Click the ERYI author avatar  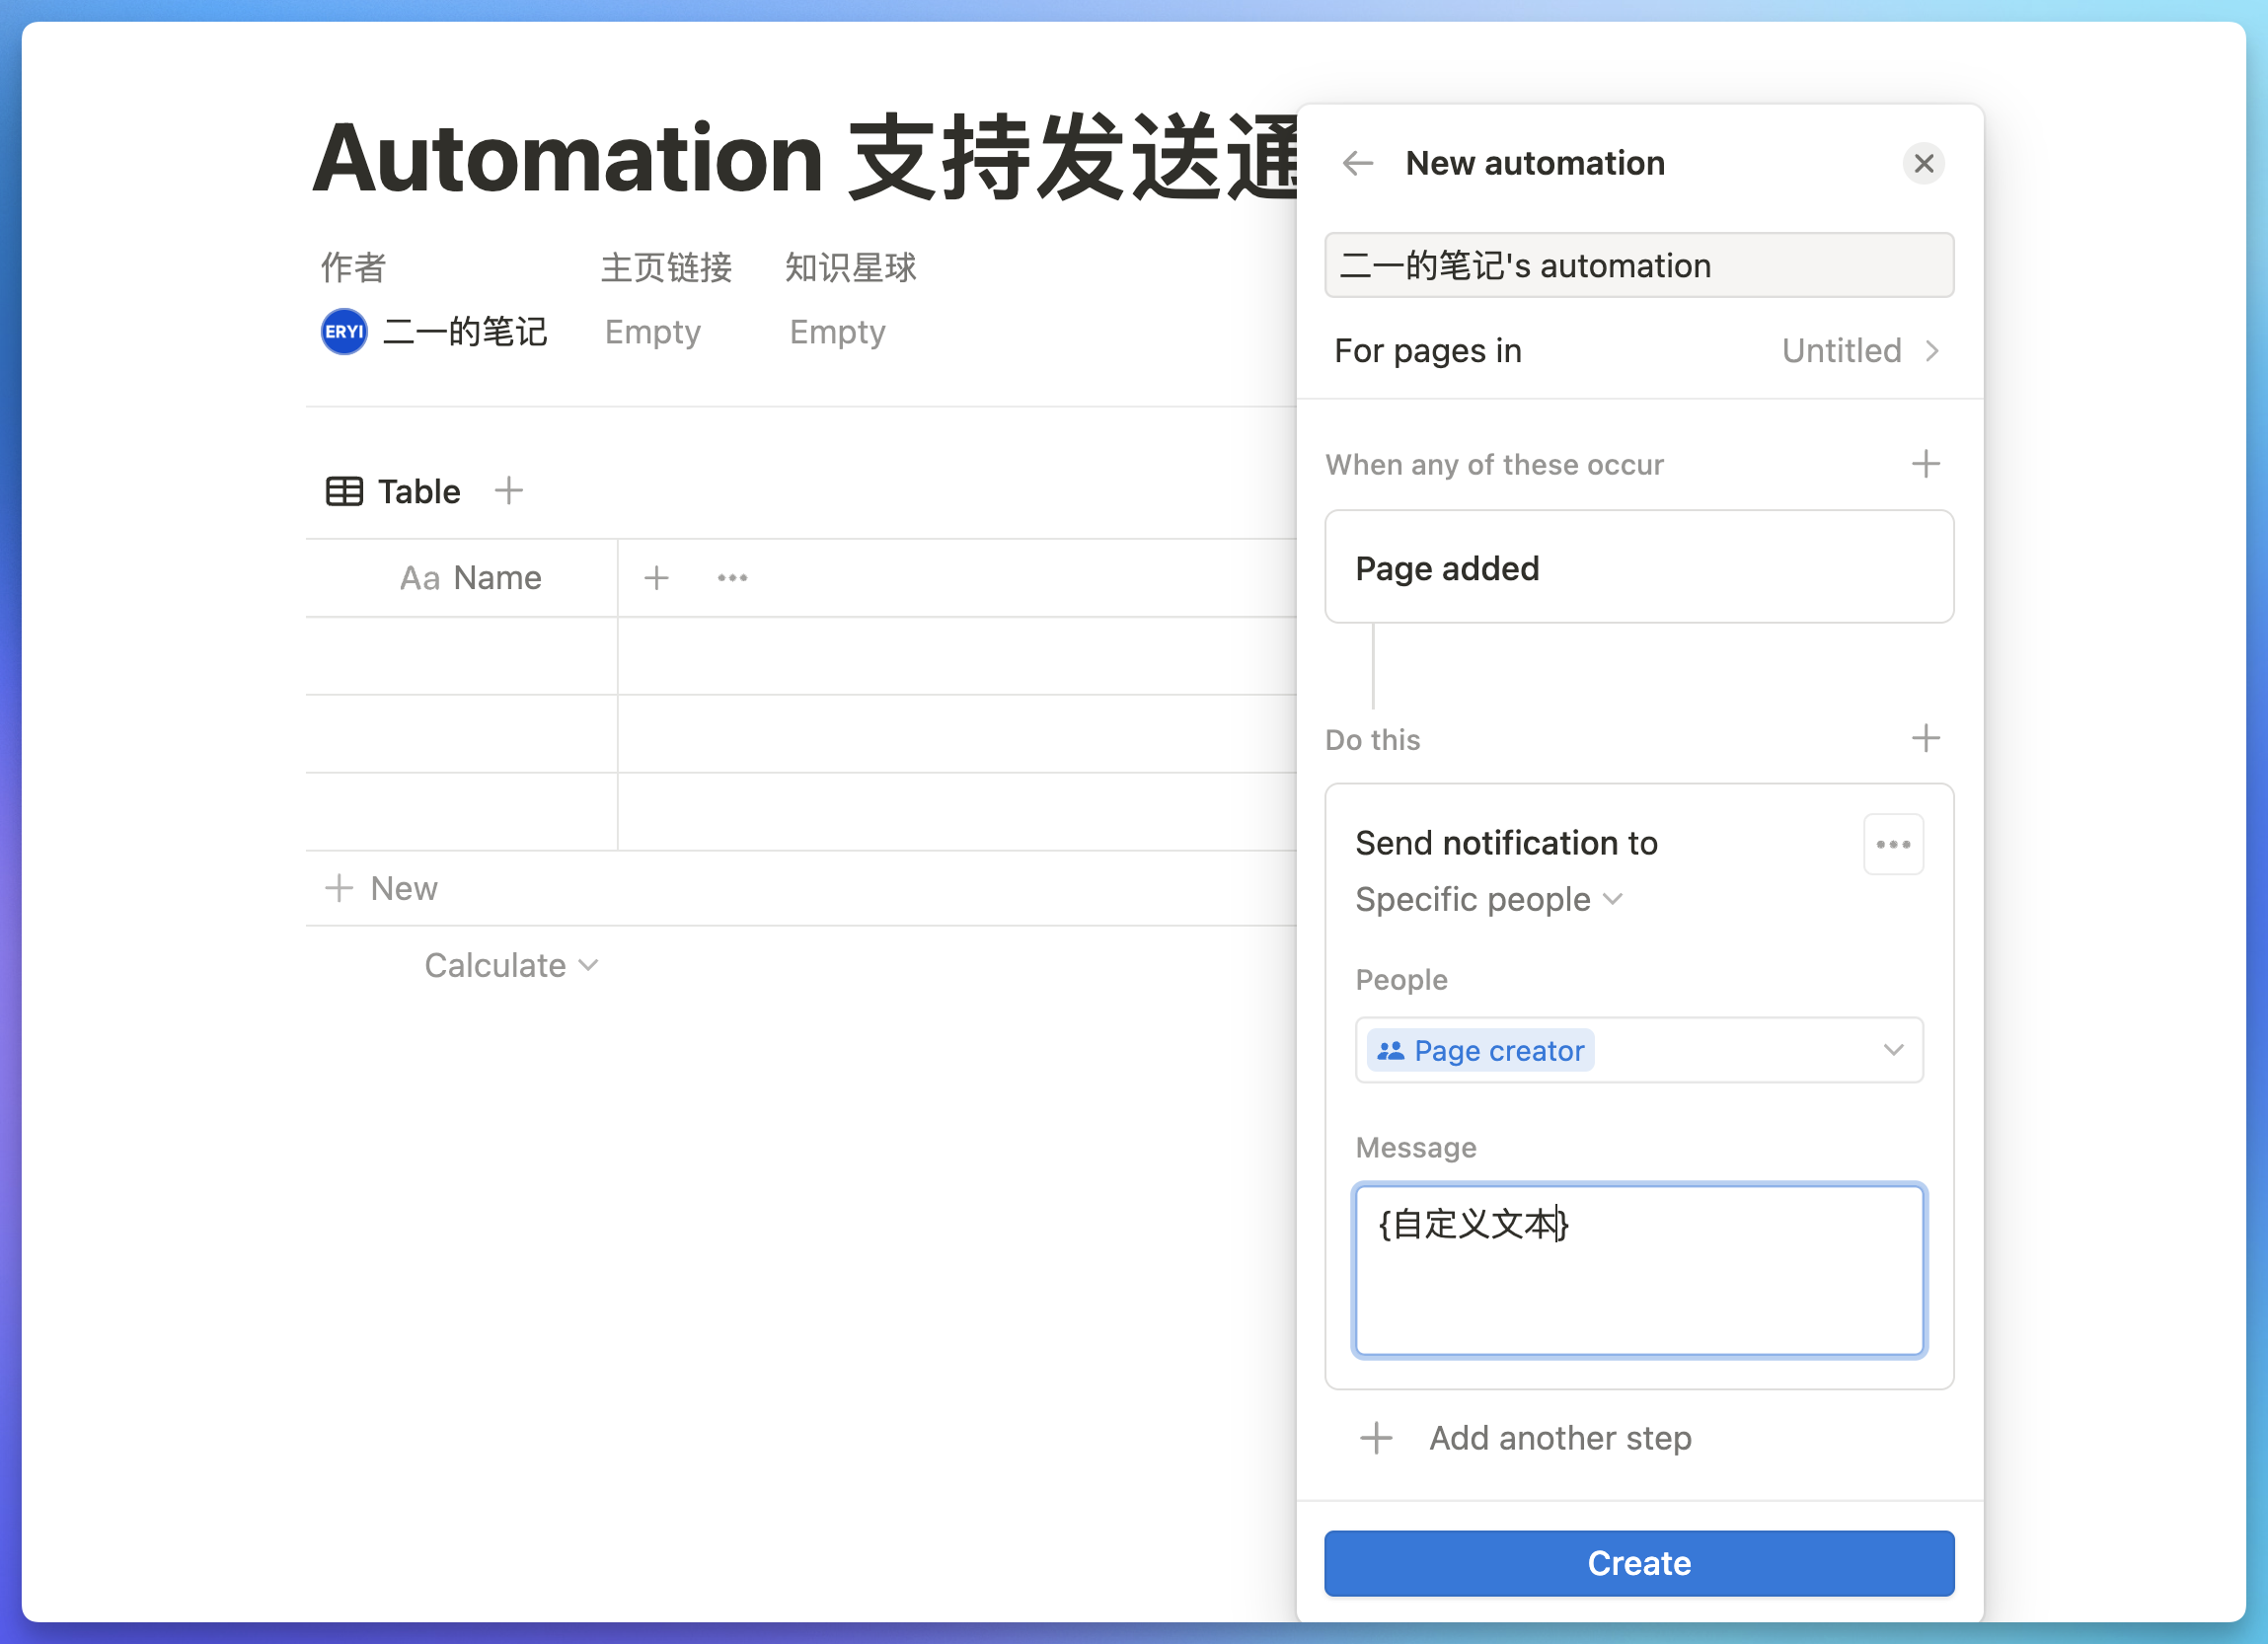point(343,331)
